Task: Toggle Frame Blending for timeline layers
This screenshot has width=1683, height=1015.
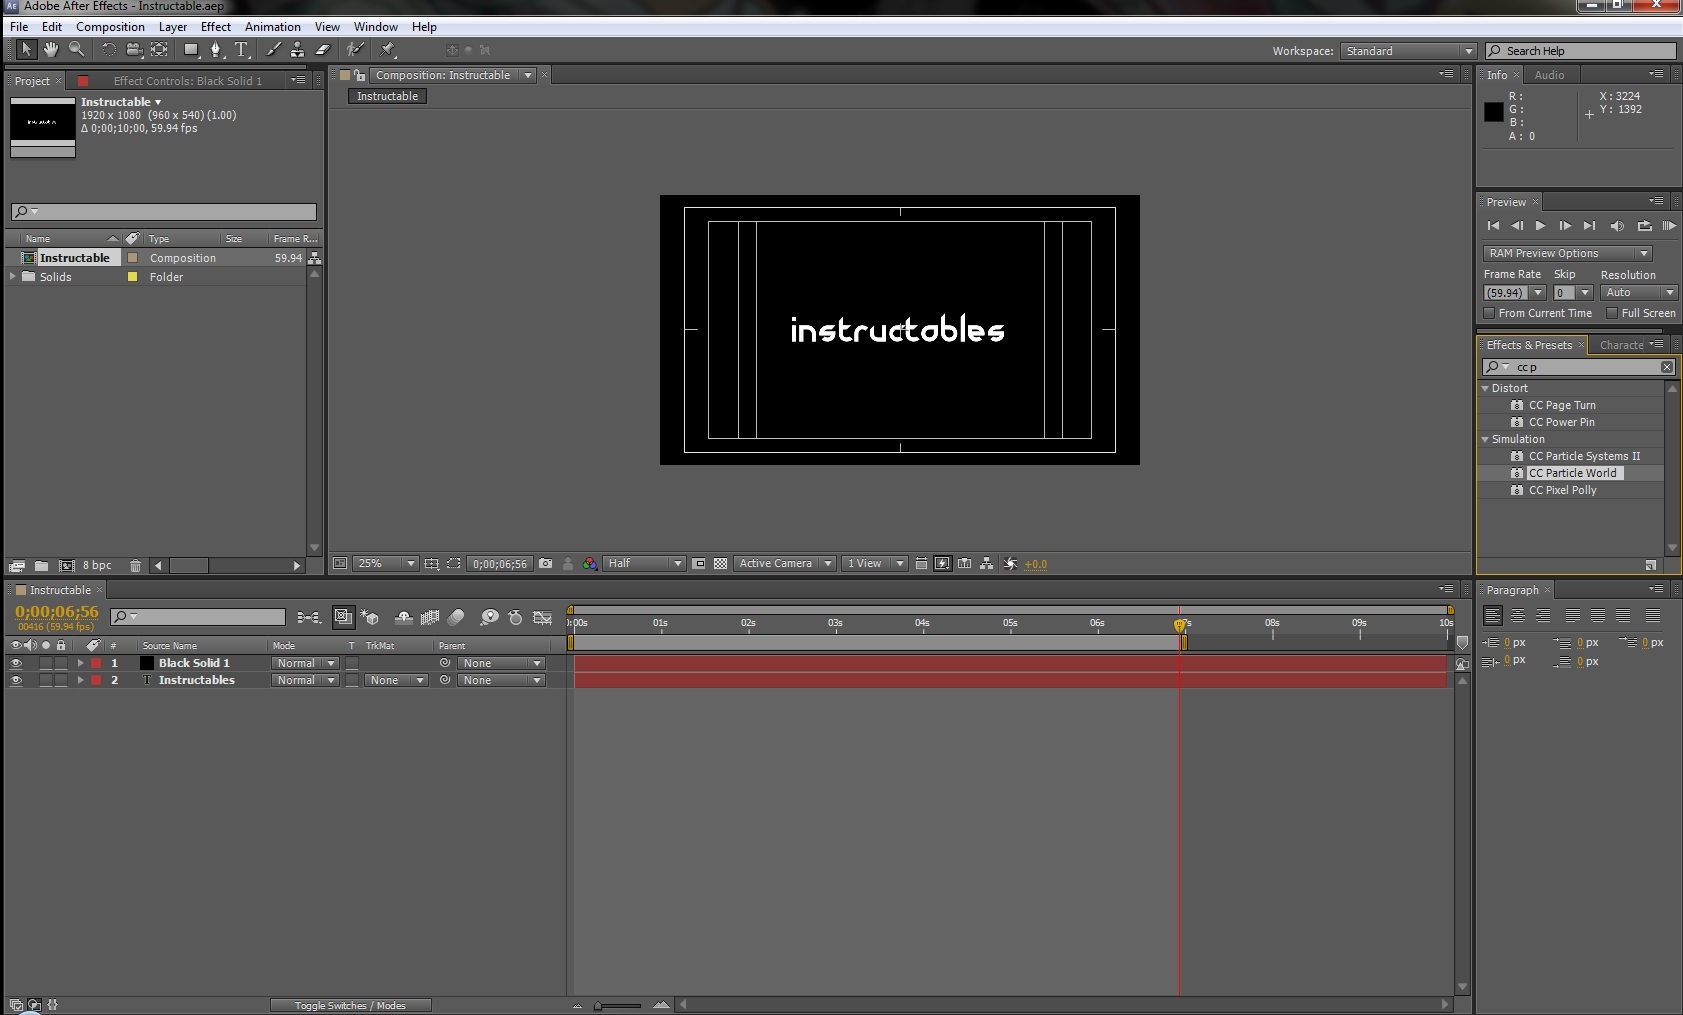Action: point(430,618)
